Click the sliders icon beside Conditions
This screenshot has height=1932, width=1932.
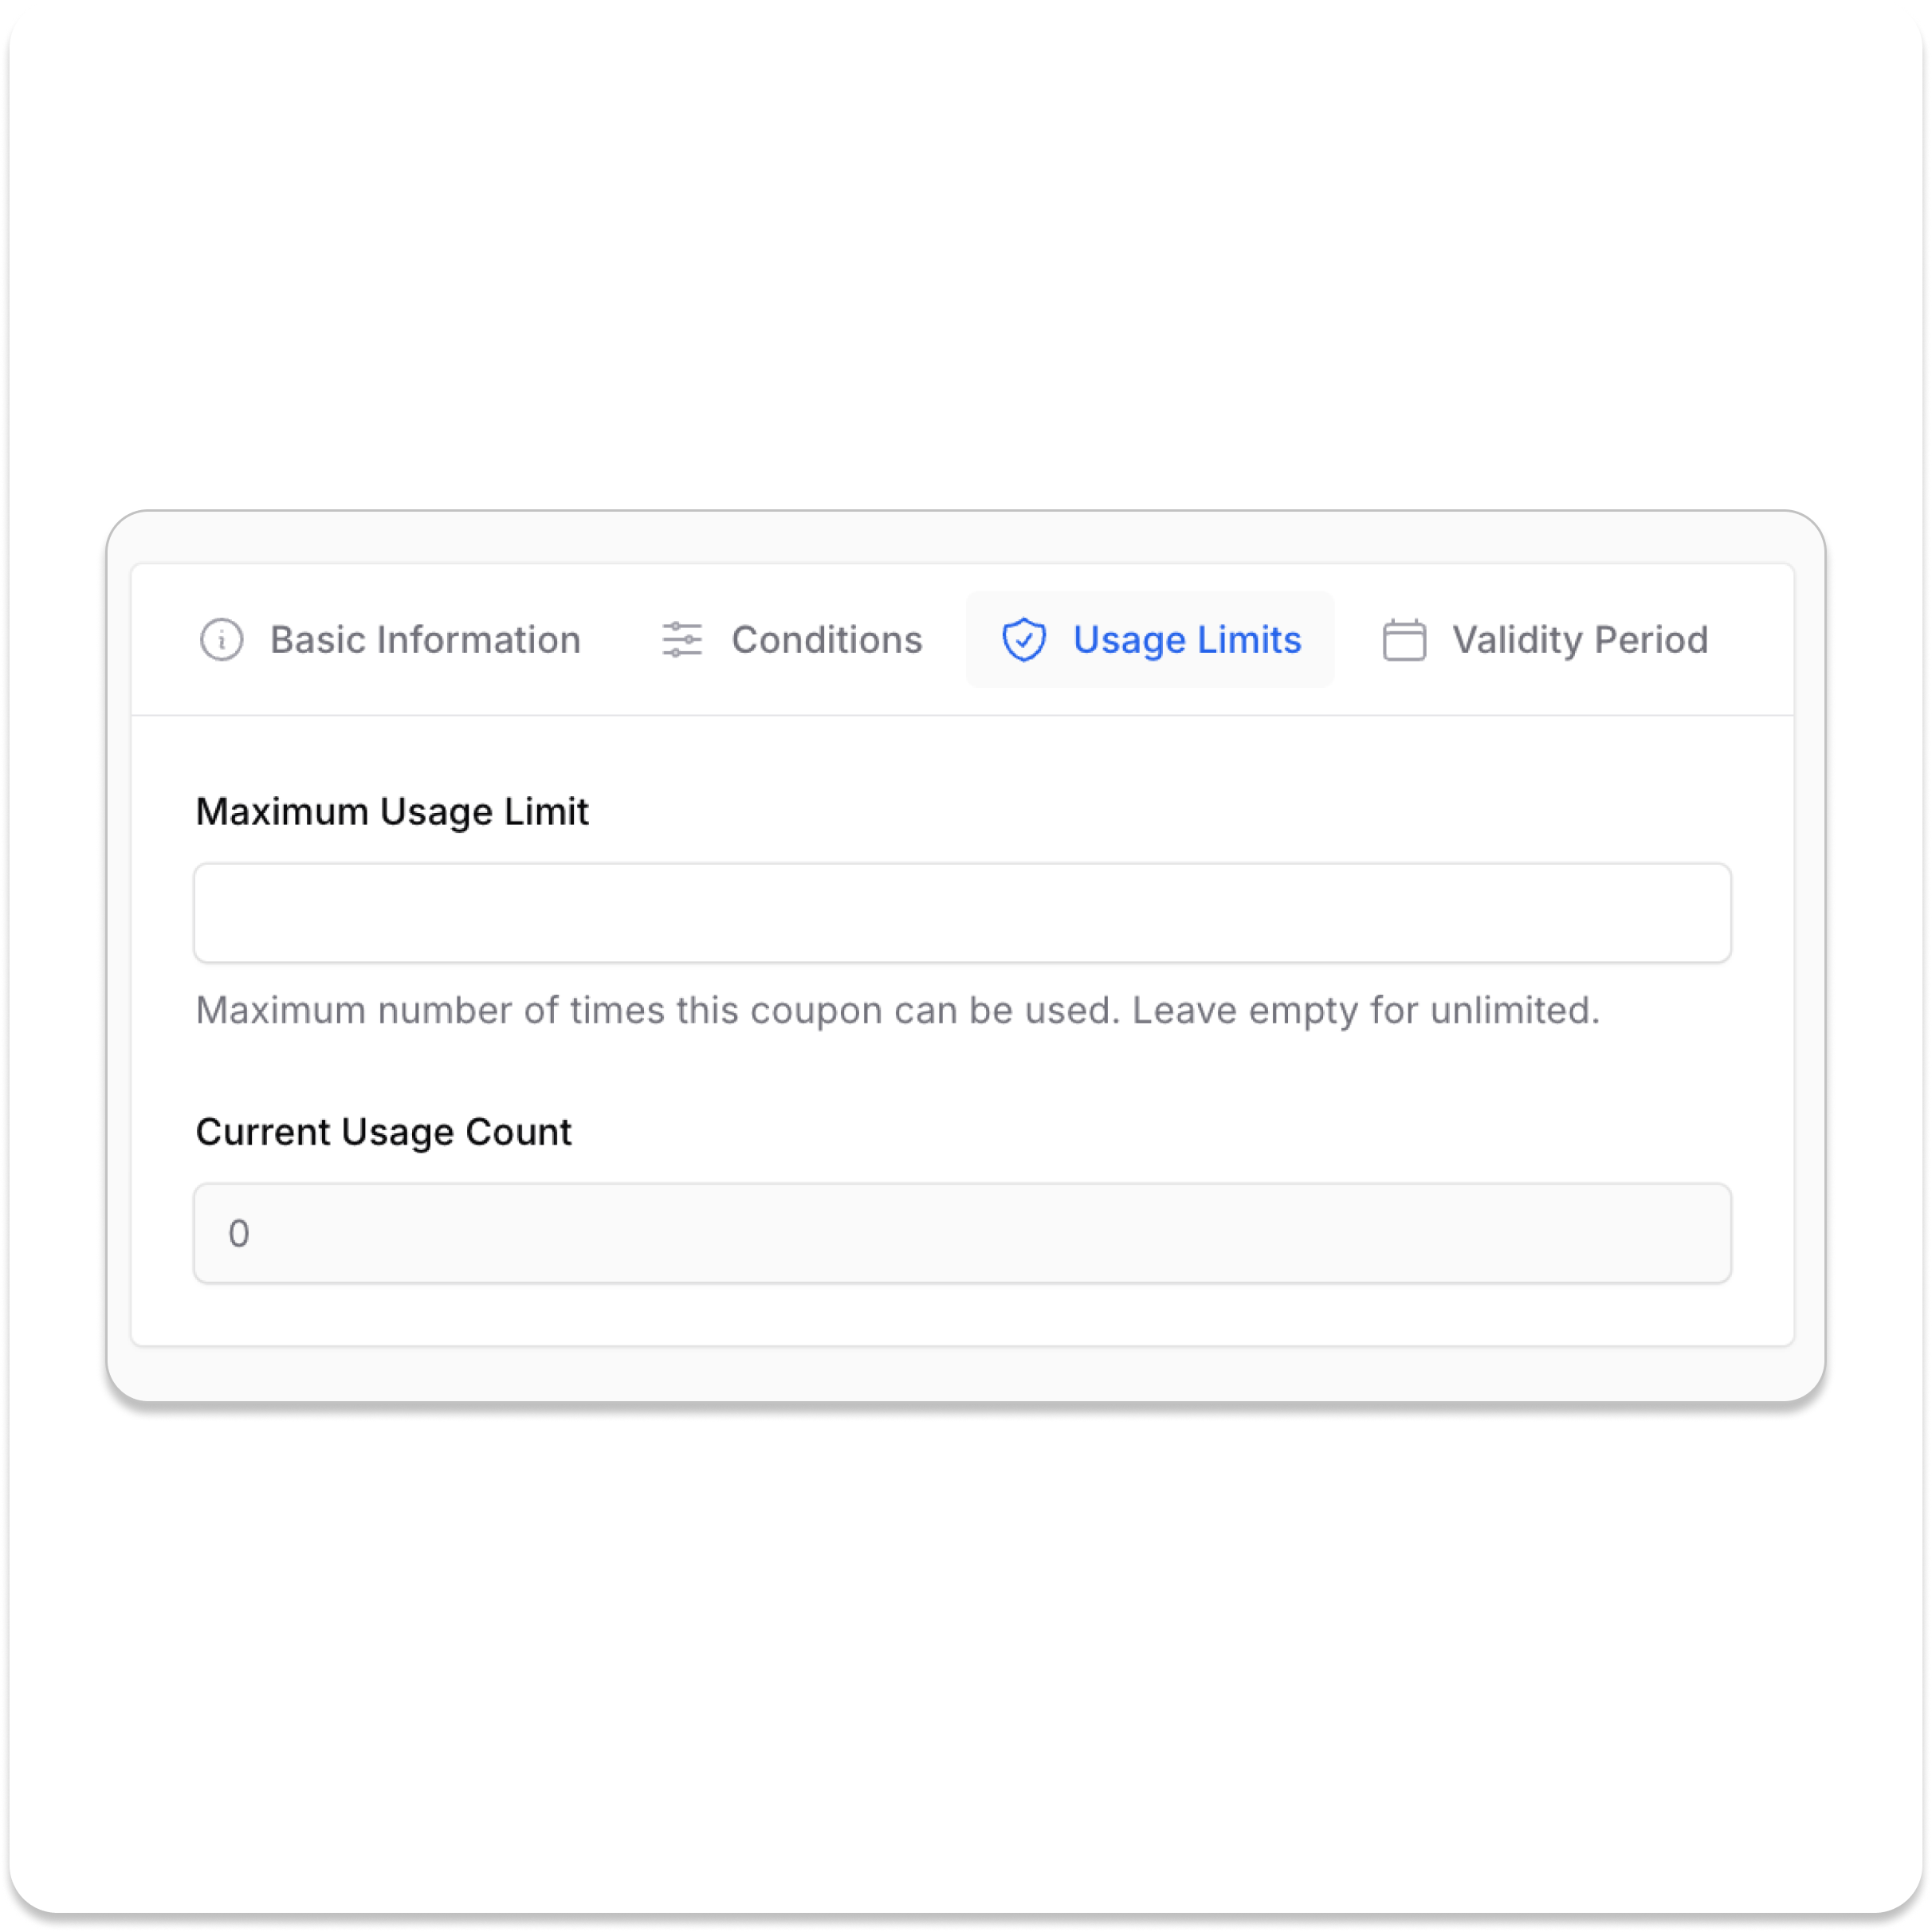coord(682,640)
